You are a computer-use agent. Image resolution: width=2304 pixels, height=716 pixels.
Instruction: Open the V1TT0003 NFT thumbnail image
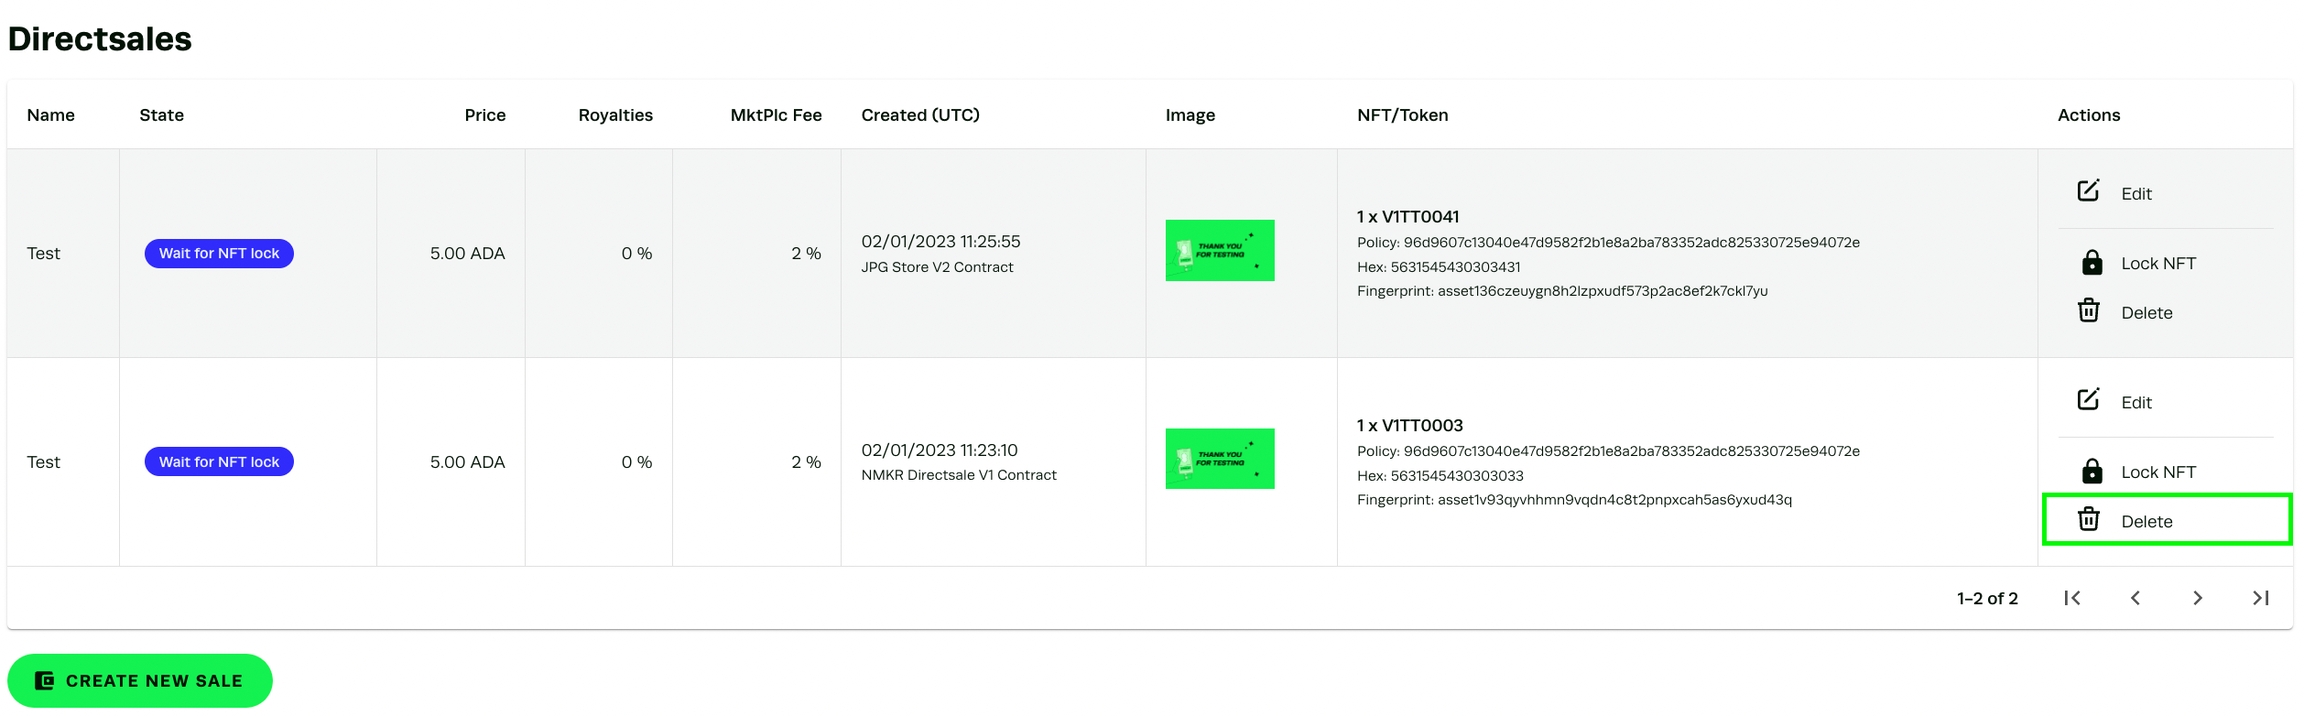pos(1219,459)
